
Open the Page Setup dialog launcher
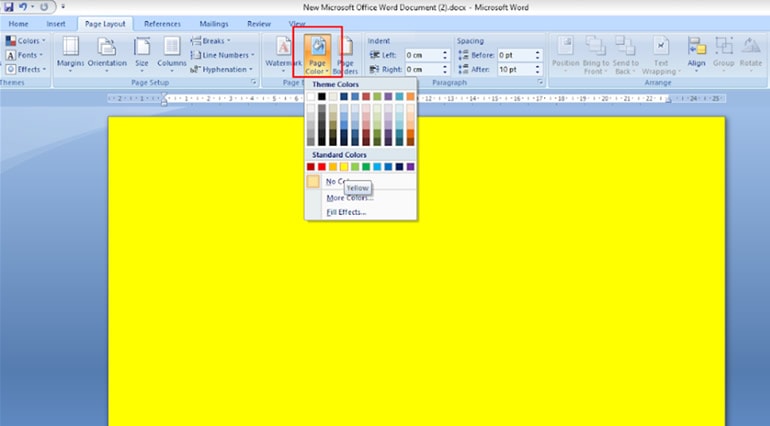pos(254,83)
